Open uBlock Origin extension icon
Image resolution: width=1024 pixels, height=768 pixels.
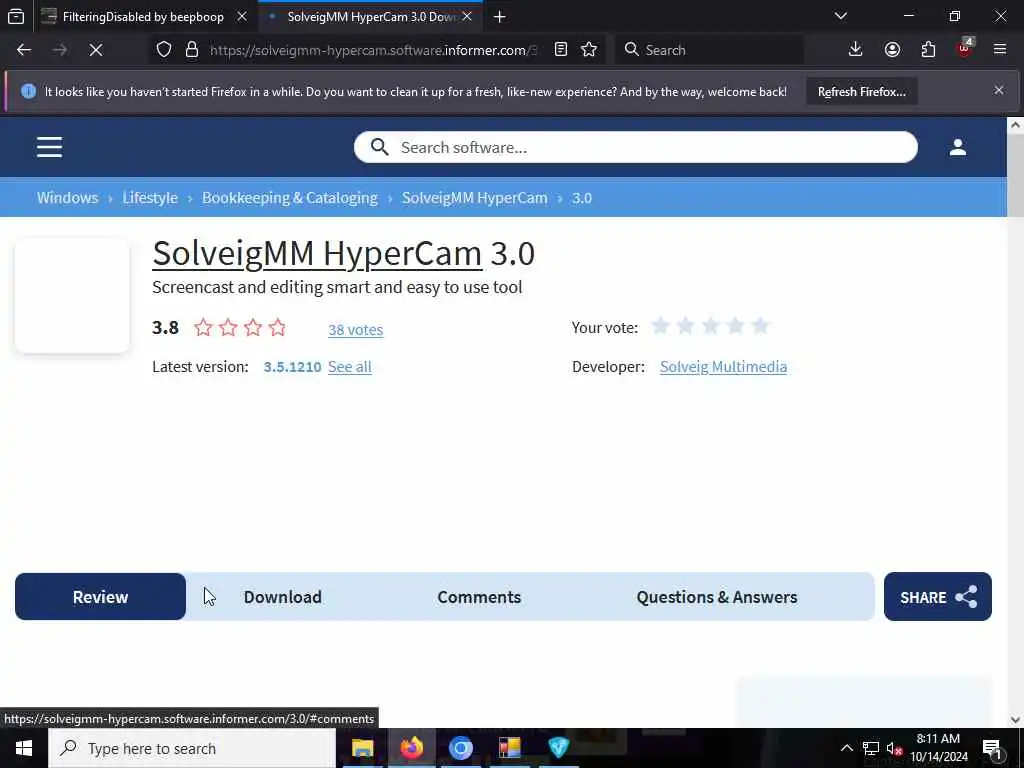click(964, 48)
